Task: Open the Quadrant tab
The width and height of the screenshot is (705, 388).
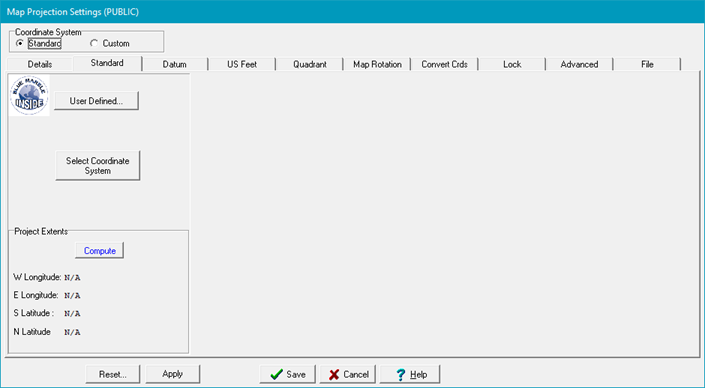Action: (310, 64)
